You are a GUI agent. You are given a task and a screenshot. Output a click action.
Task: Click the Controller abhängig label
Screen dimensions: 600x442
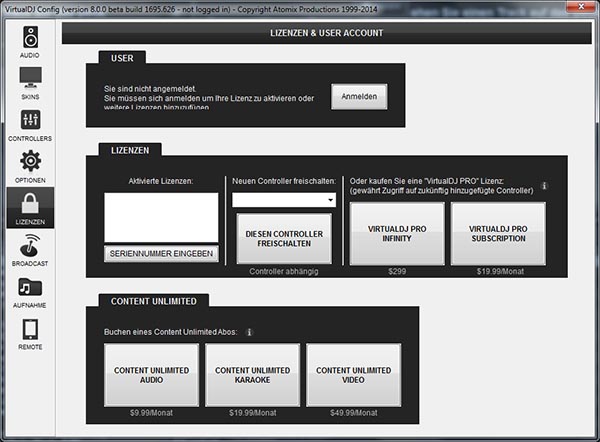[x=284, y=271]
